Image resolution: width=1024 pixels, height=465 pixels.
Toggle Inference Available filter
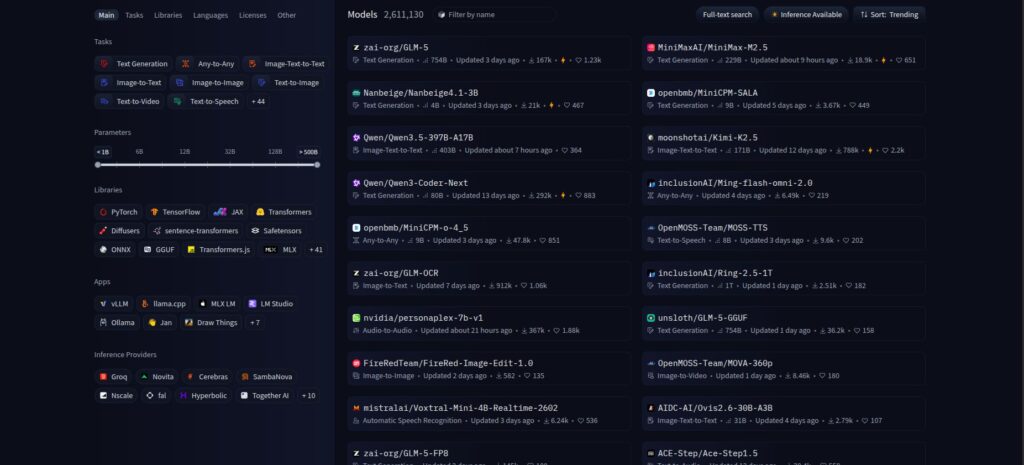point(806,14)
